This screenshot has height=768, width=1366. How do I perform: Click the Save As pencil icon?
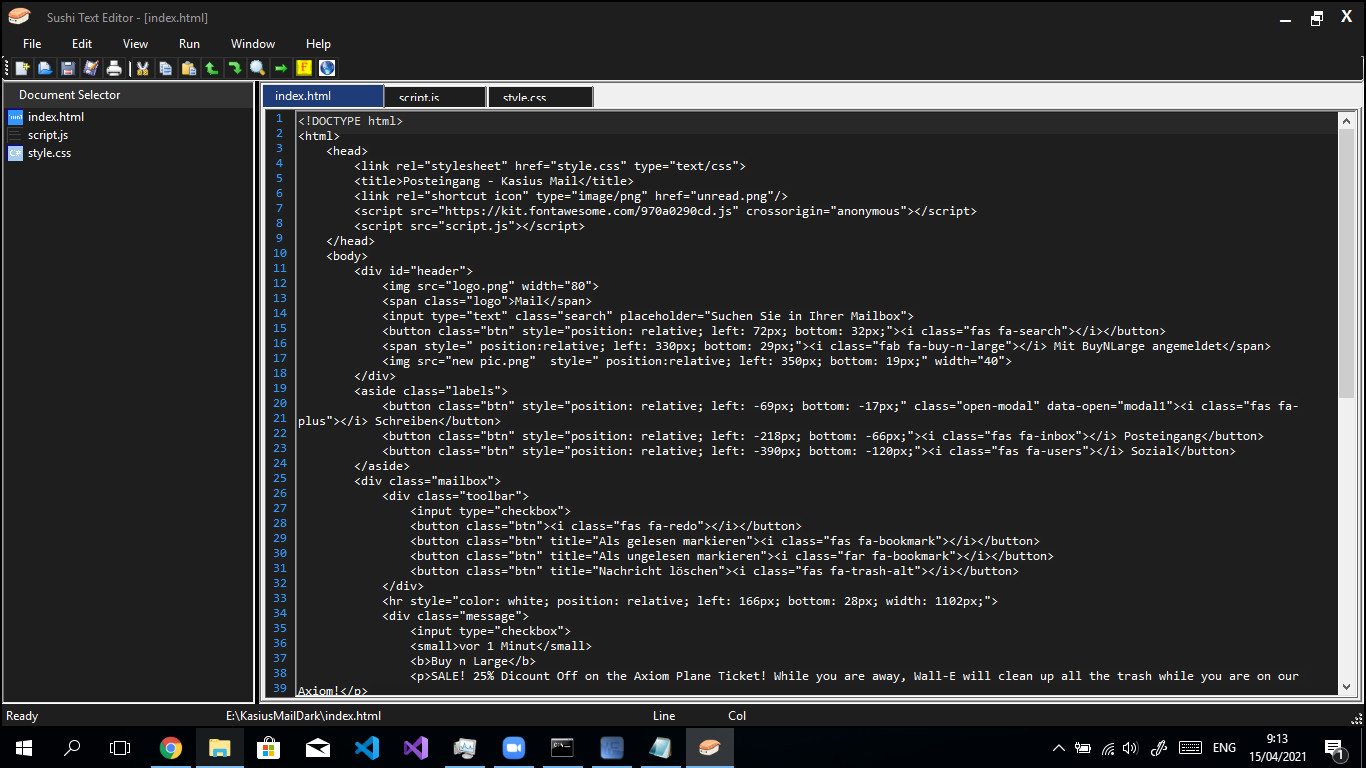click(91, 68)
